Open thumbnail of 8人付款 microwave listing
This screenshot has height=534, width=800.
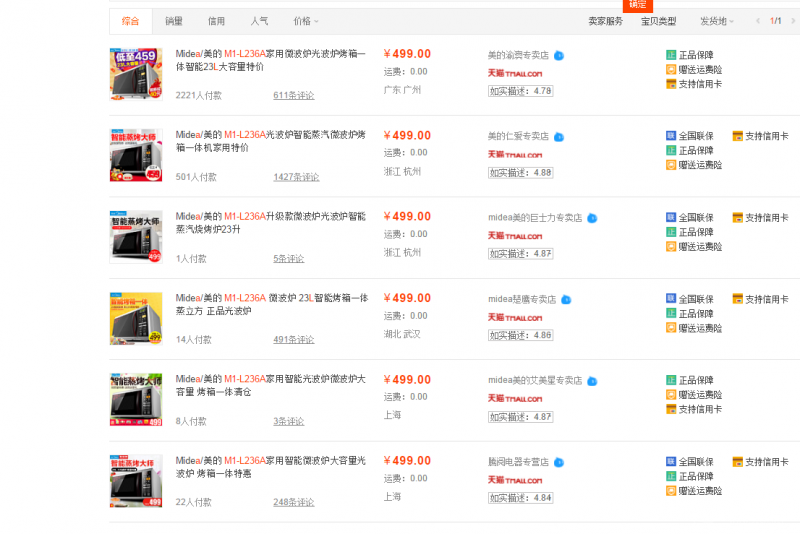pyautogui.click(x=136, y=399)
